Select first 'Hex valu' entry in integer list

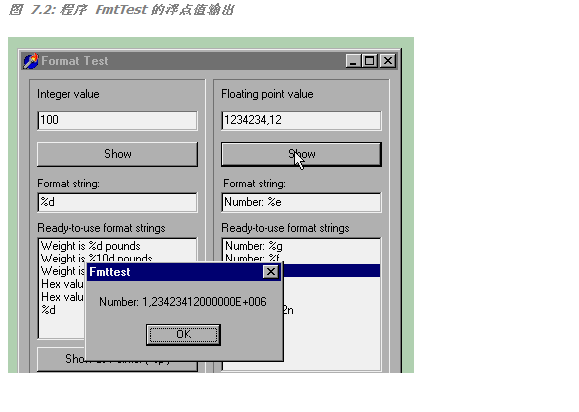pyautogui.click(x=62, y=284)
